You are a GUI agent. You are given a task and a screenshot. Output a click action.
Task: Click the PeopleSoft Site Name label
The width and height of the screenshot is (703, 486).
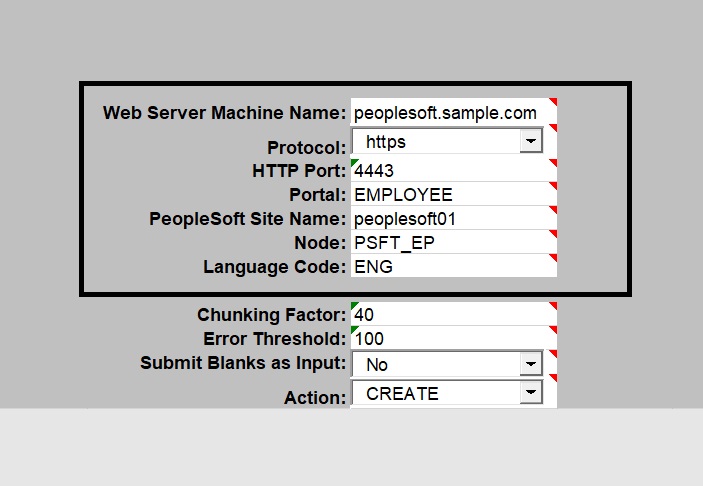point(247,219)
